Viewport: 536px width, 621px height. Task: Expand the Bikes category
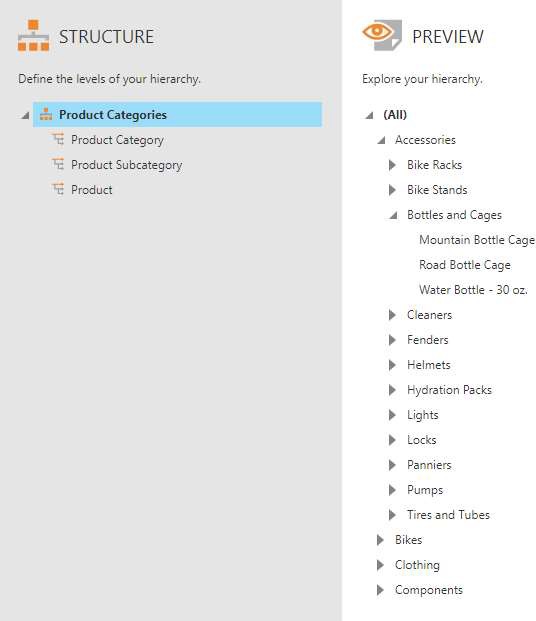tap(380, 540)
